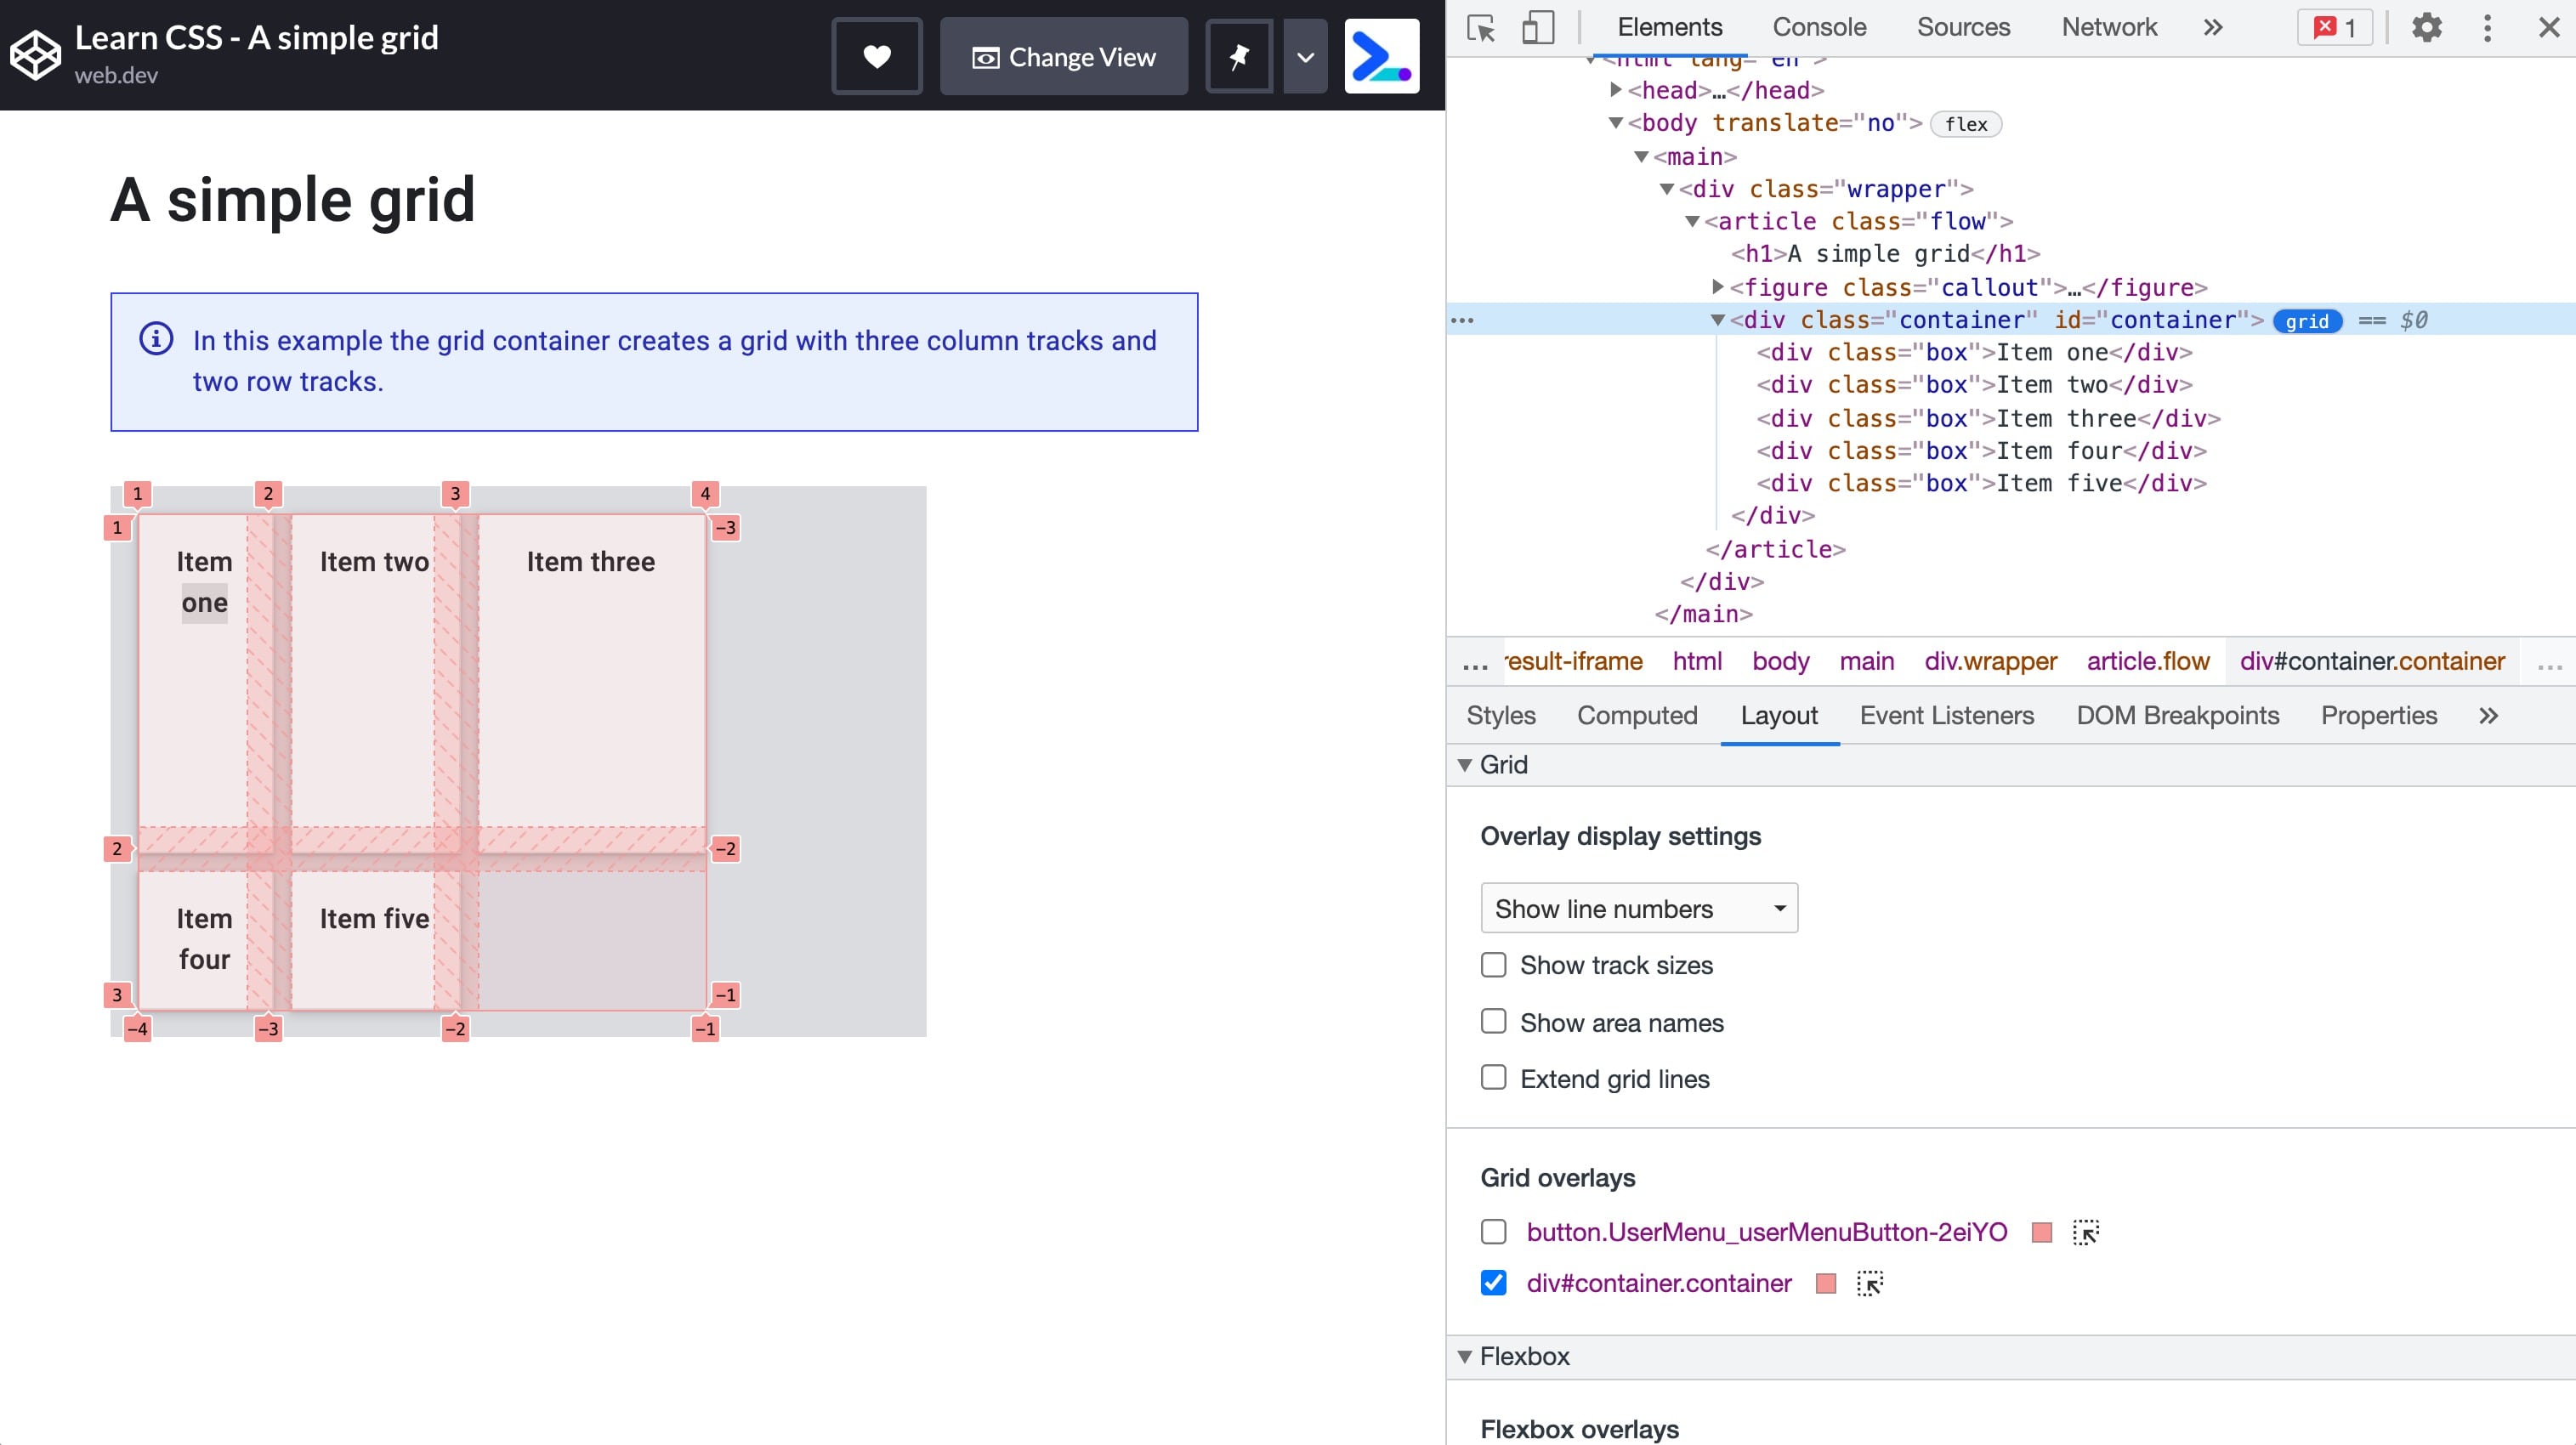Toggle the Extend grid lines checkbox
Image resolution: width=2576 pixels, height=1445 pixels.
[1493, 1079]
